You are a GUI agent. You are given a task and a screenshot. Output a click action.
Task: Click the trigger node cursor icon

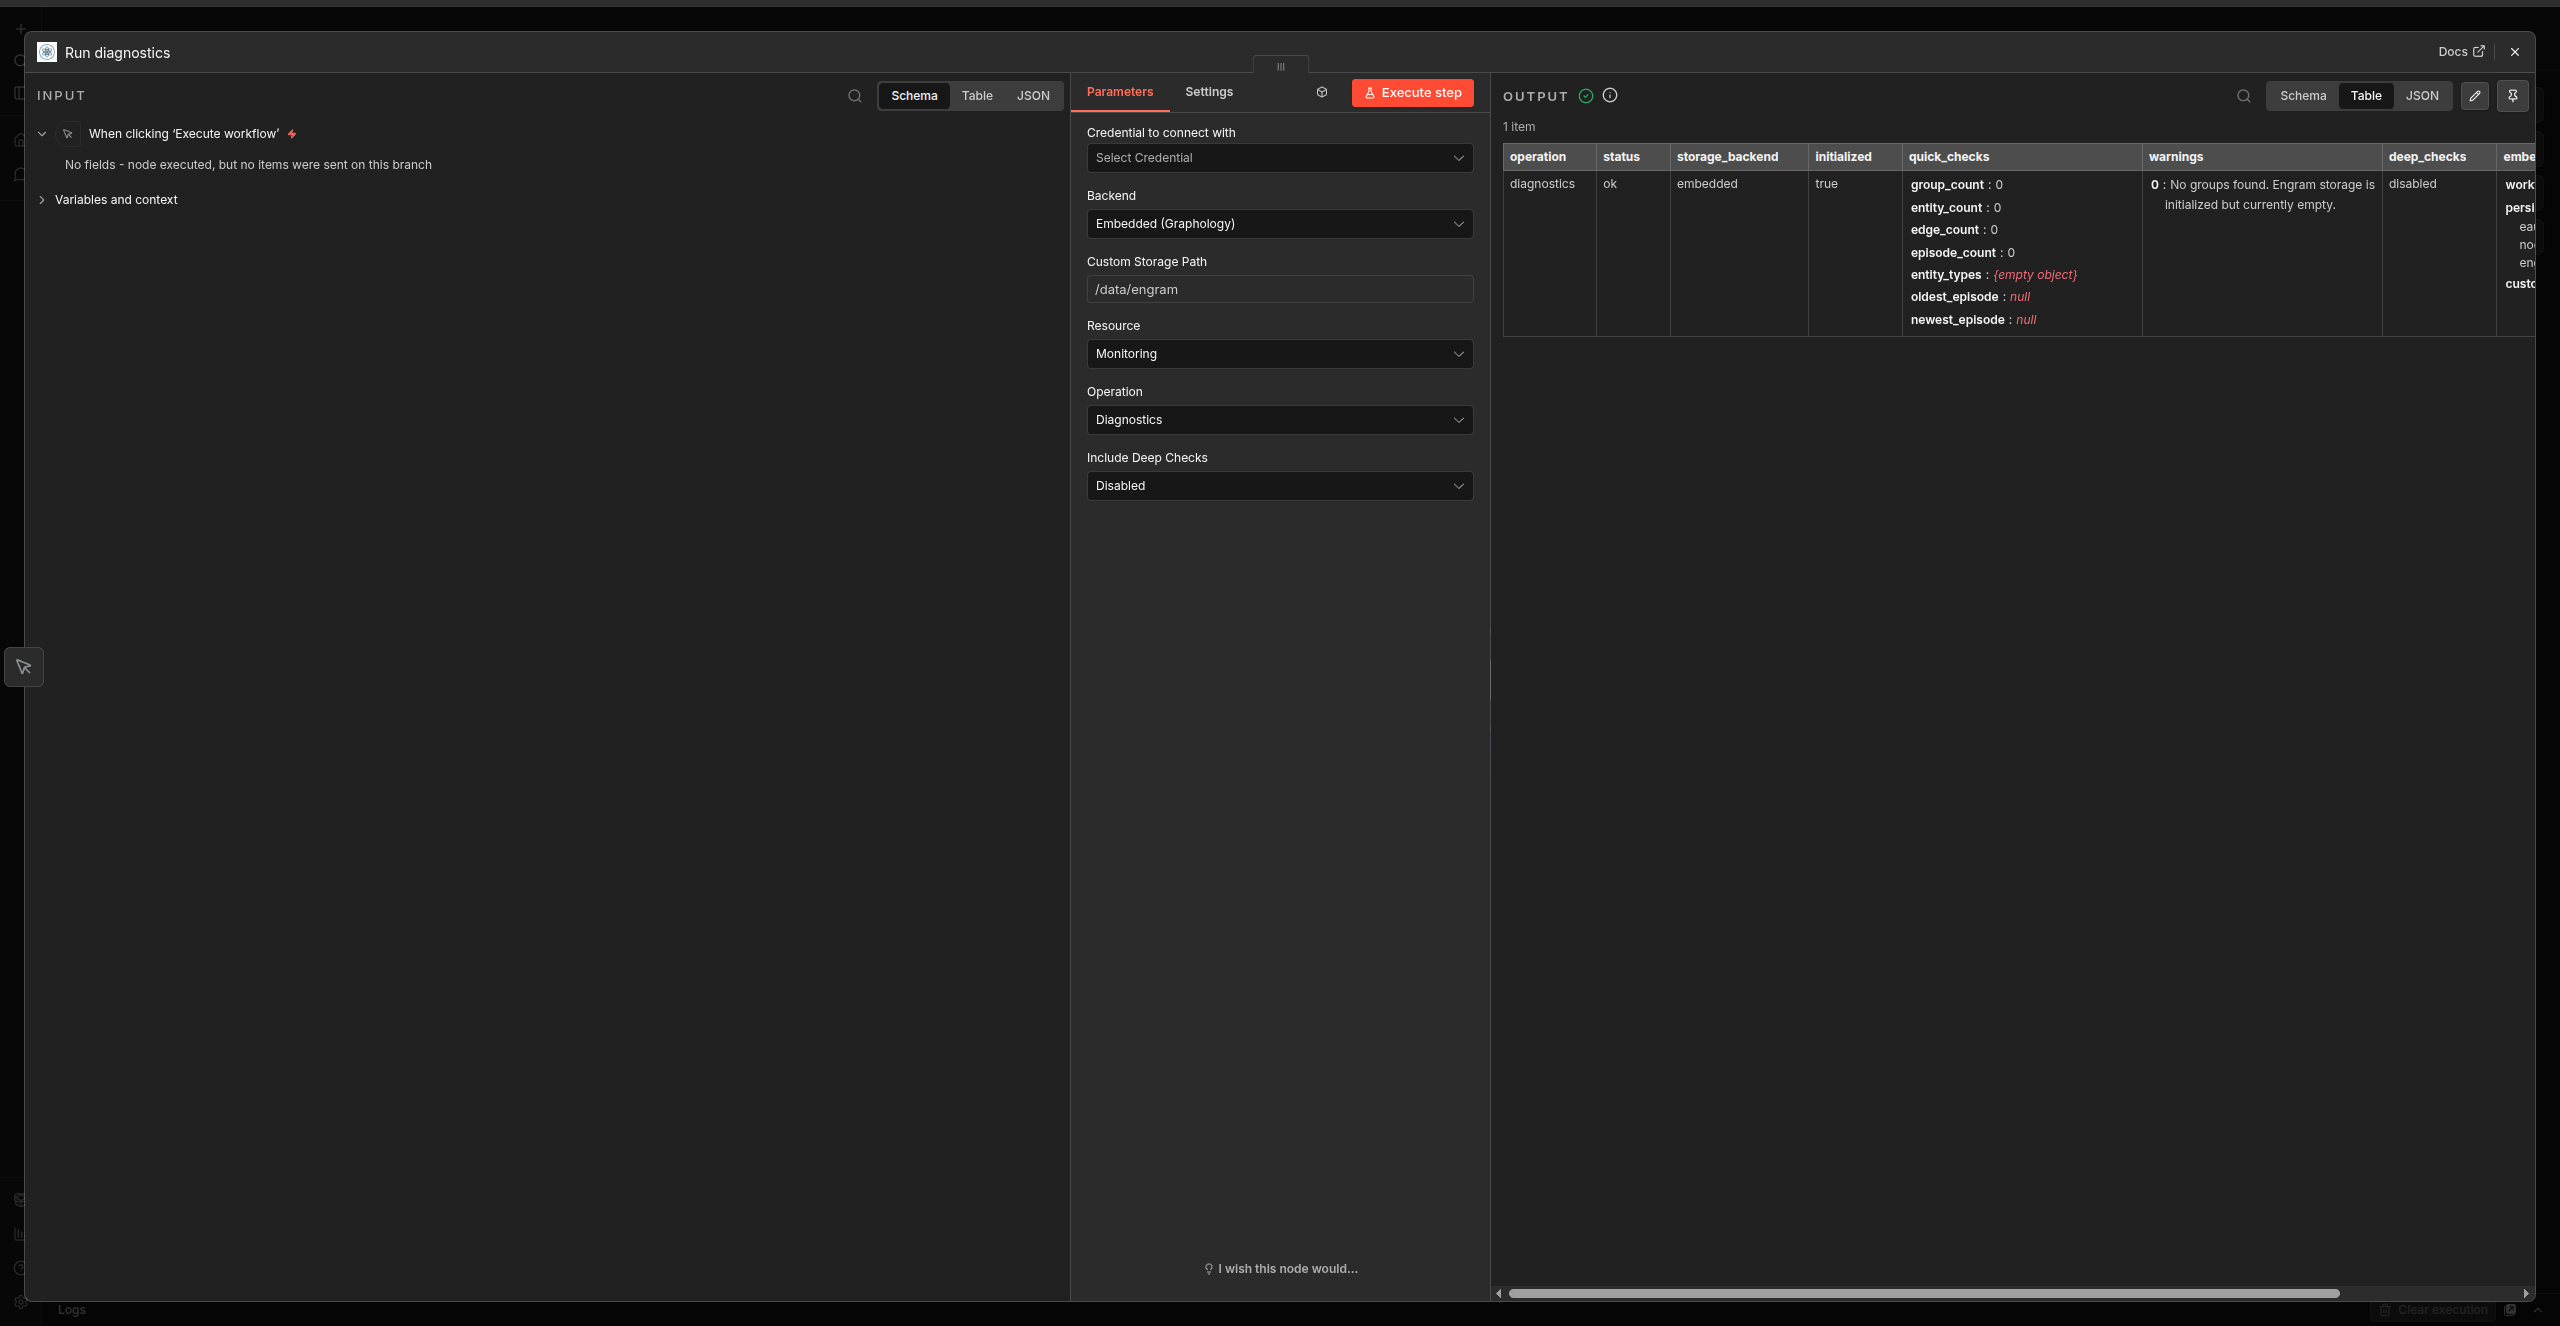click(68, 134)
